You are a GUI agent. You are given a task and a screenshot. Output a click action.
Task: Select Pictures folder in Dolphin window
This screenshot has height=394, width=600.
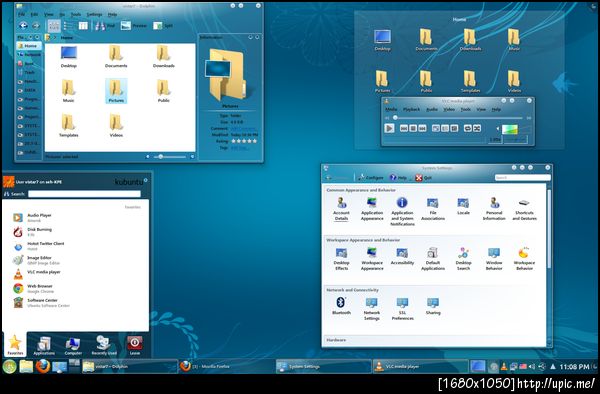(x=116, y=91)
